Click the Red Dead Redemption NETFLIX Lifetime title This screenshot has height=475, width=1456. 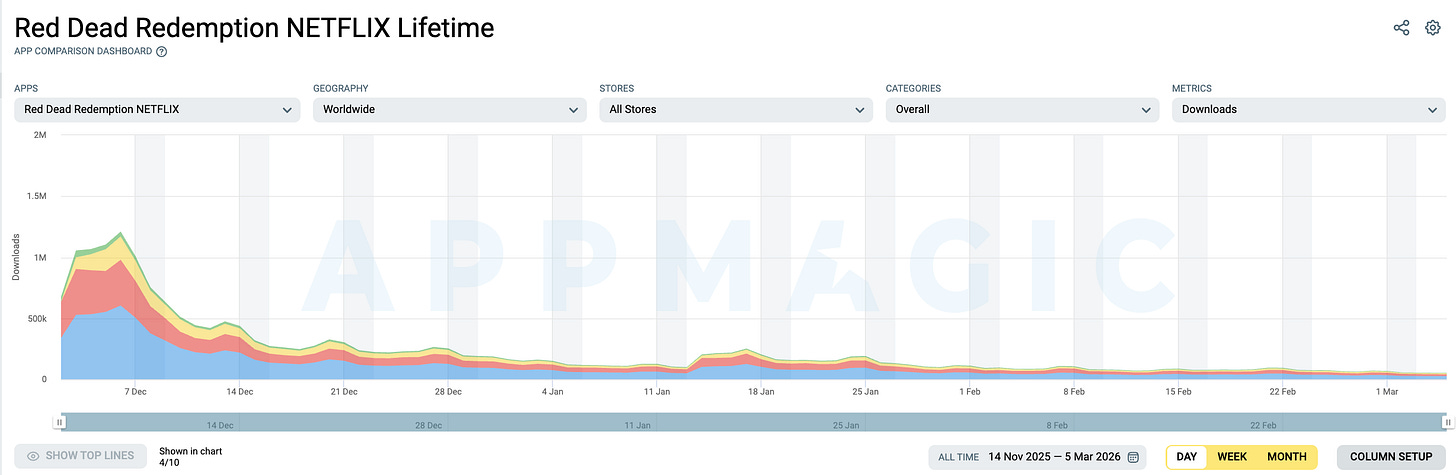(x=254, y=27)
